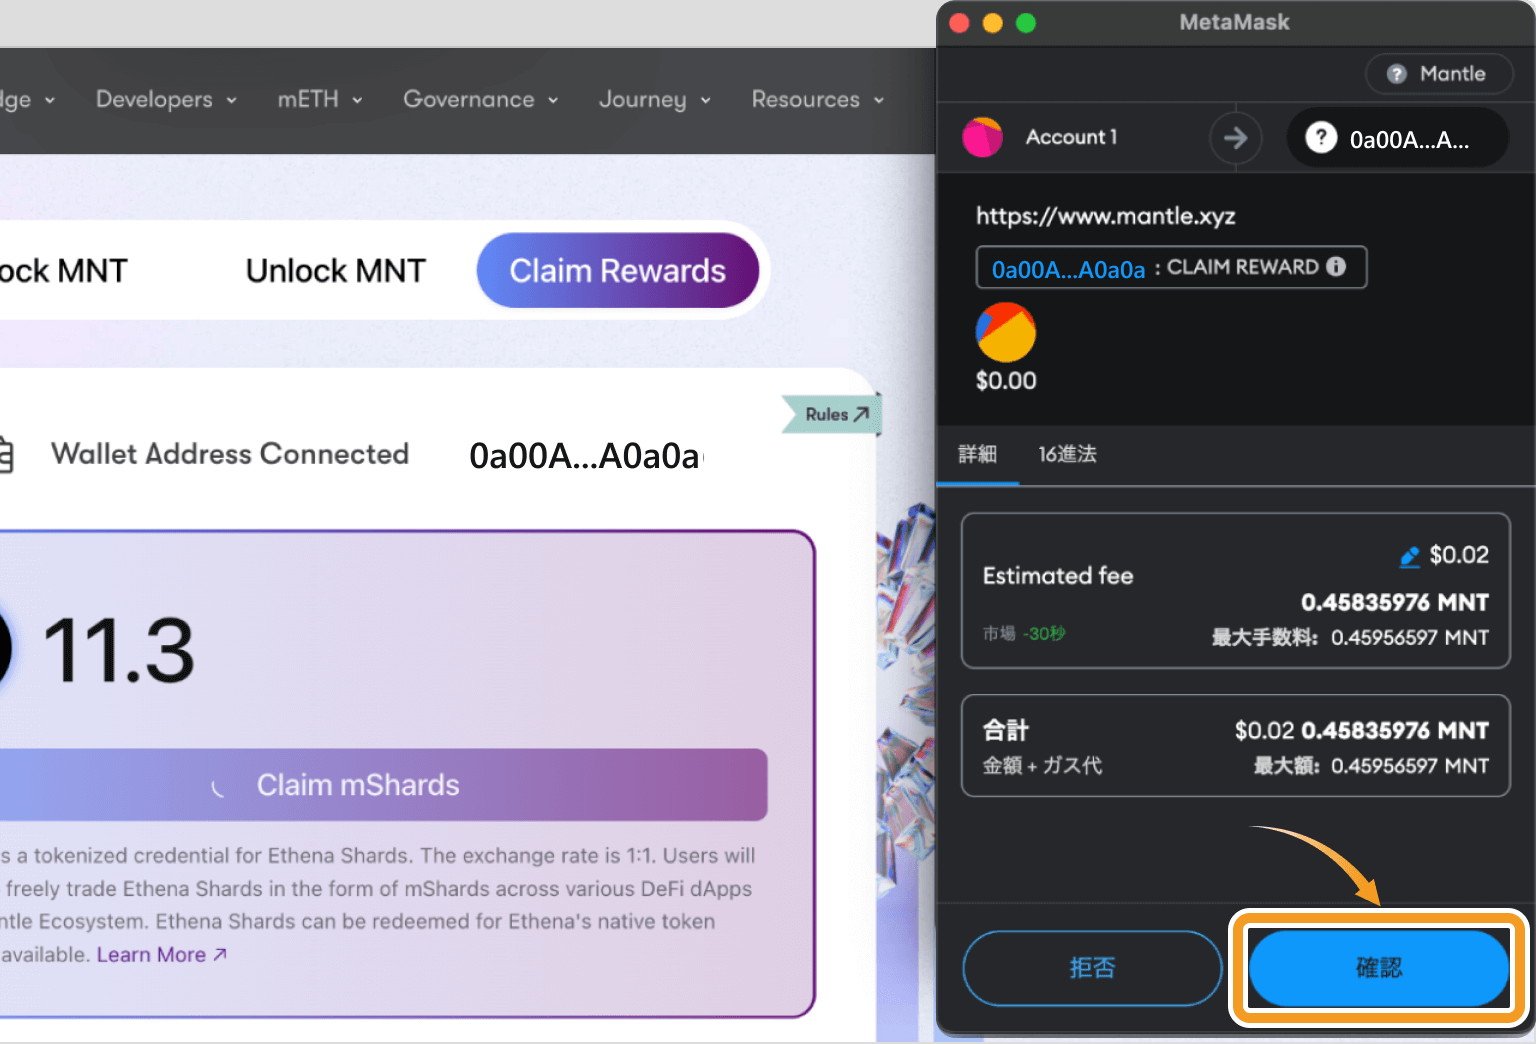Screen dimensions: 1536x1044
Task: Open the Mantle network selector
Action: [x=1439, y=74]
